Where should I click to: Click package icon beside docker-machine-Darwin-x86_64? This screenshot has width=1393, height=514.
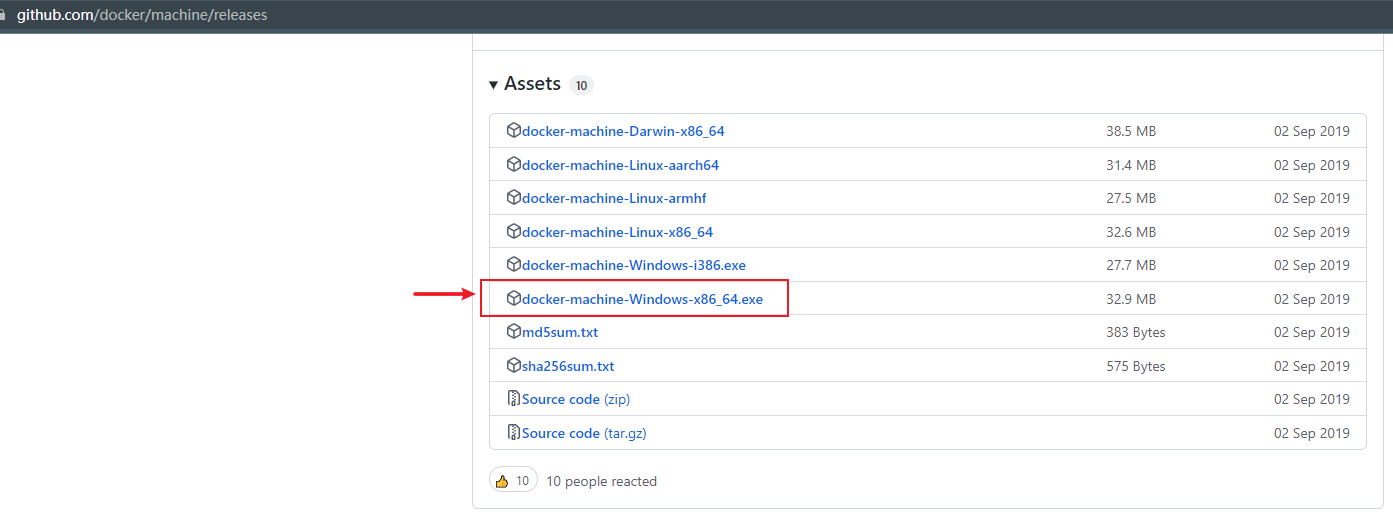pos(514,131)
